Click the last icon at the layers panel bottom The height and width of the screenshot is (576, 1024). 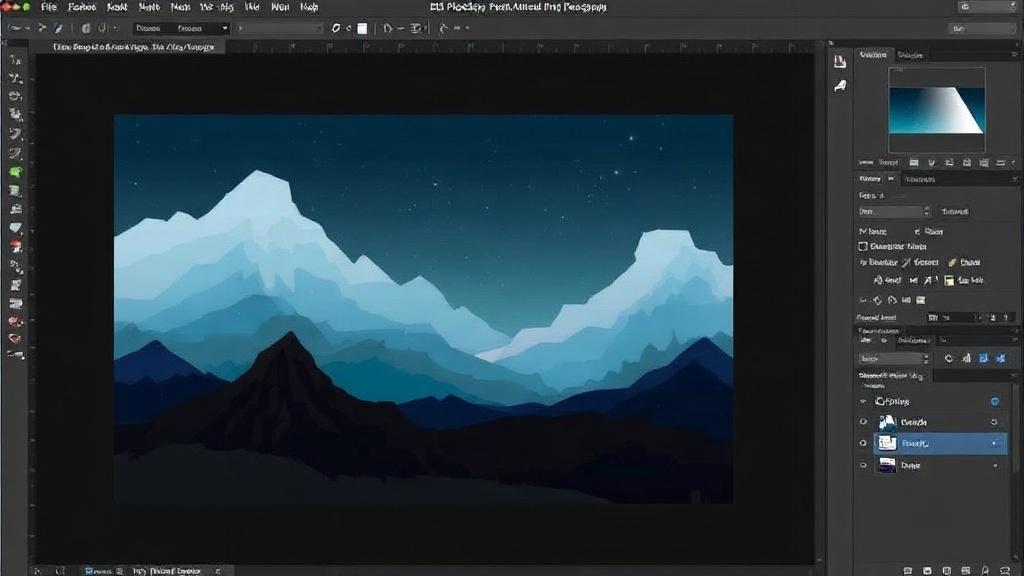pyautogui.click(x=1004, y=570)
